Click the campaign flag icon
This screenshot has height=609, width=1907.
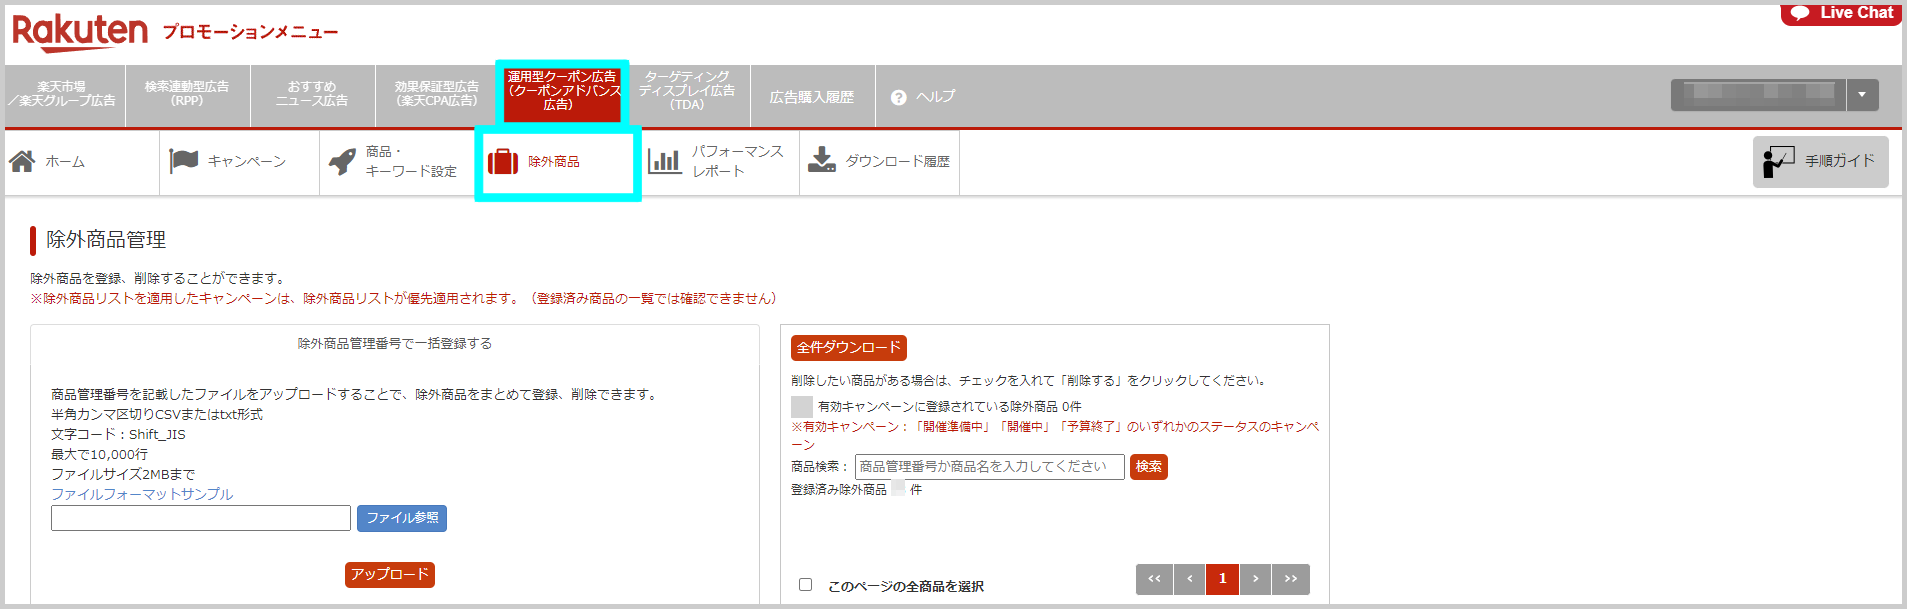184,161
